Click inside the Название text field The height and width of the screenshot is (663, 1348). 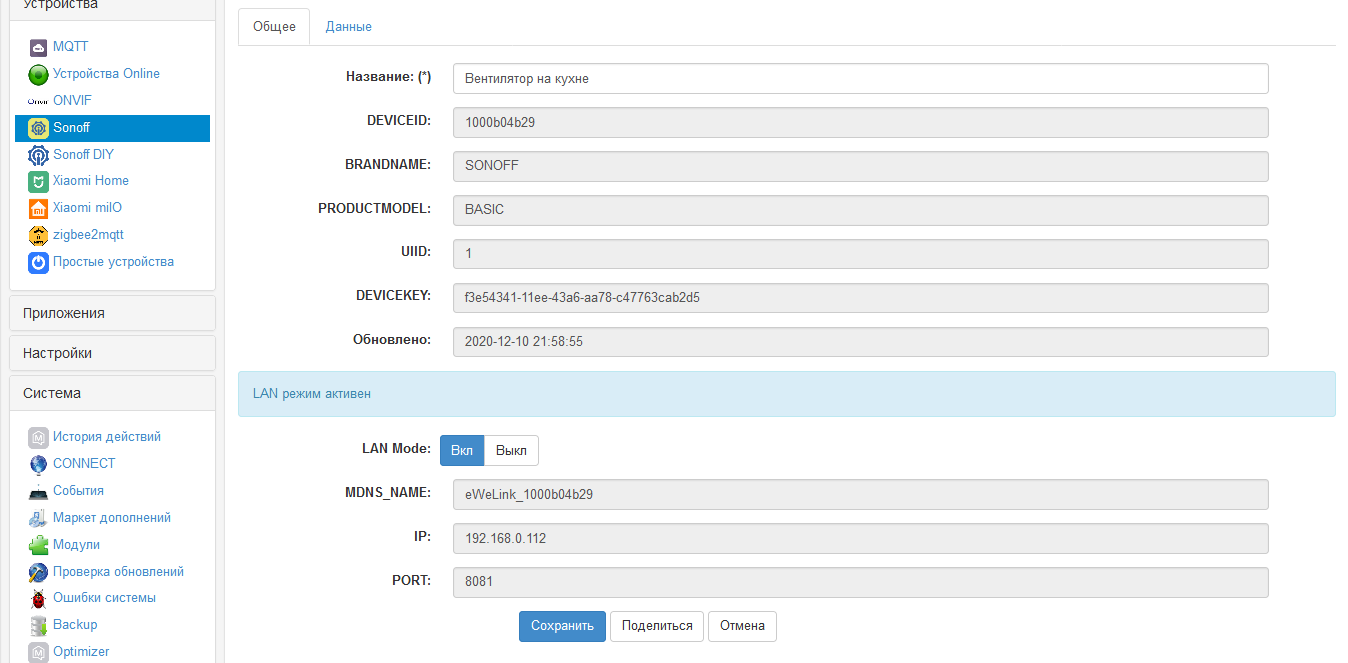tap(860, 78)
